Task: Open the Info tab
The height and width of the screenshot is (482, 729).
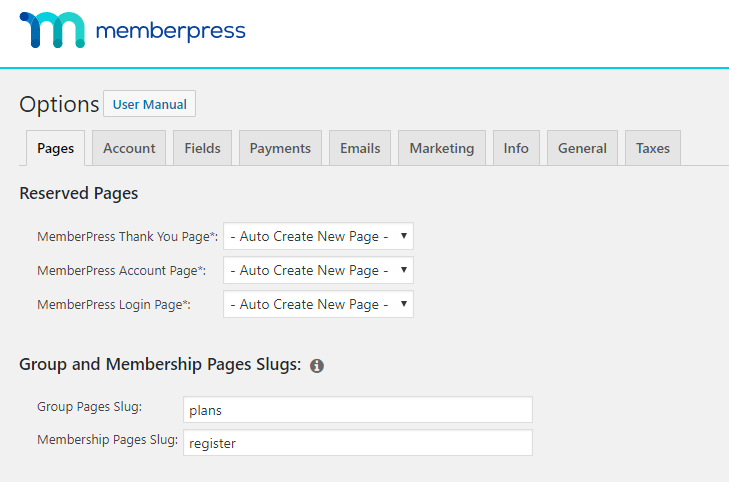Action: (x=516, y=148)
